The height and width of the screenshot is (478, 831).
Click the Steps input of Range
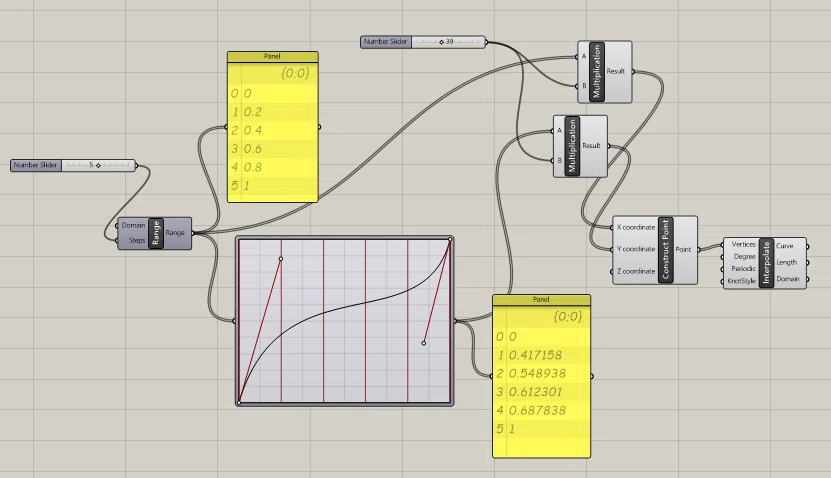(137, 240)
